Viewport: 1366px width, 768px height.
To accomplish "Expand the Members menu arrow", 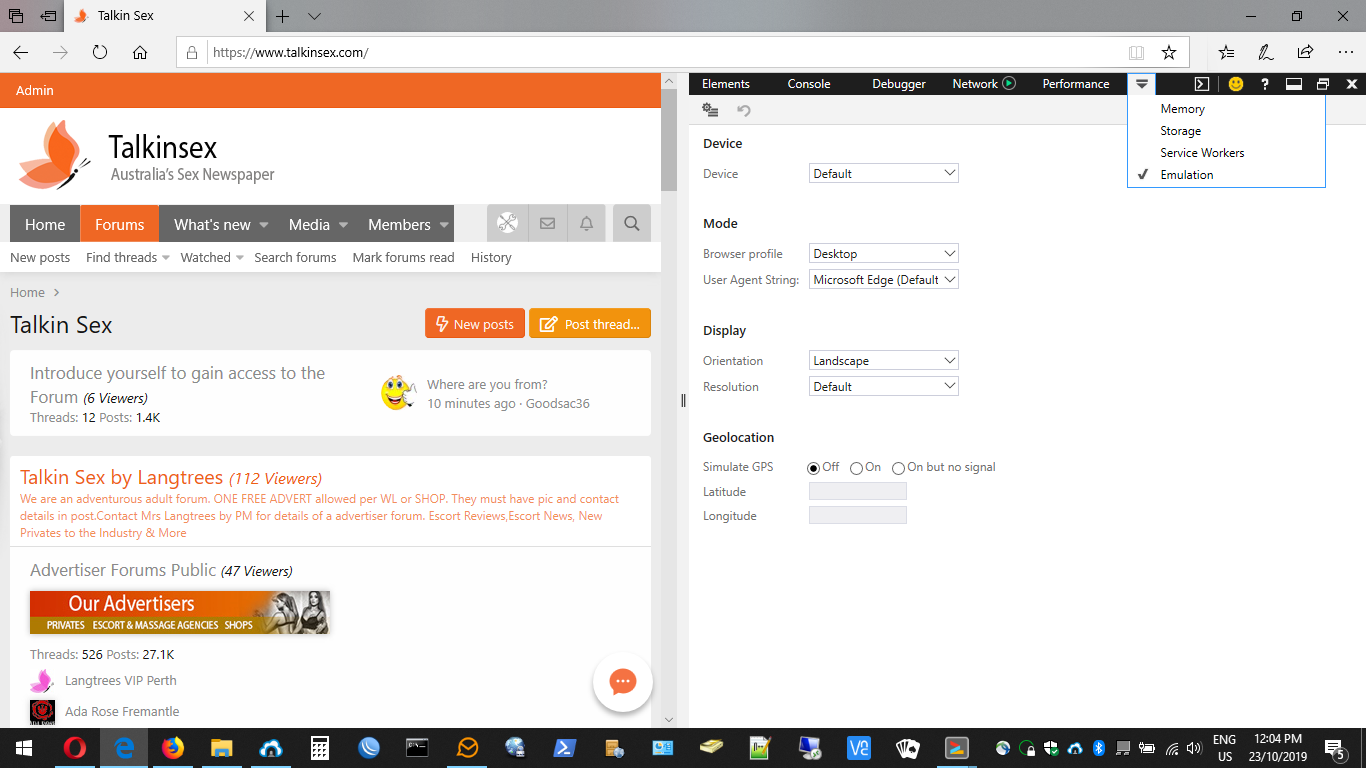I will click(444, 225).
